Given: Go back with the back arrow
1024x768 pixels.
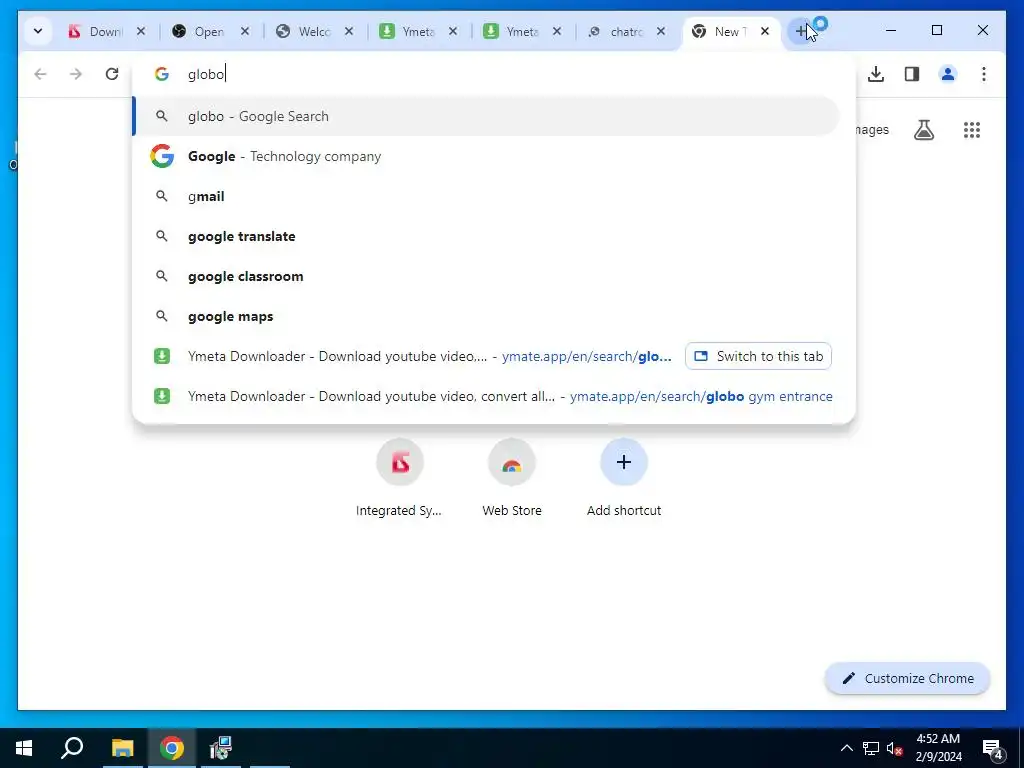Looking at the screenshot, I should [x=40, y=74].
